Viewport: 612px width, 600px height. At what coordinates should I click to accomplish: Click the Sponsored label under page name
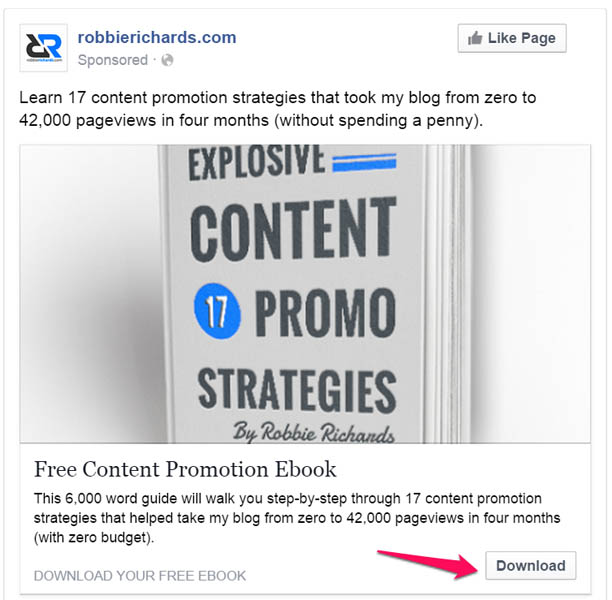click(x=112, y=60)
